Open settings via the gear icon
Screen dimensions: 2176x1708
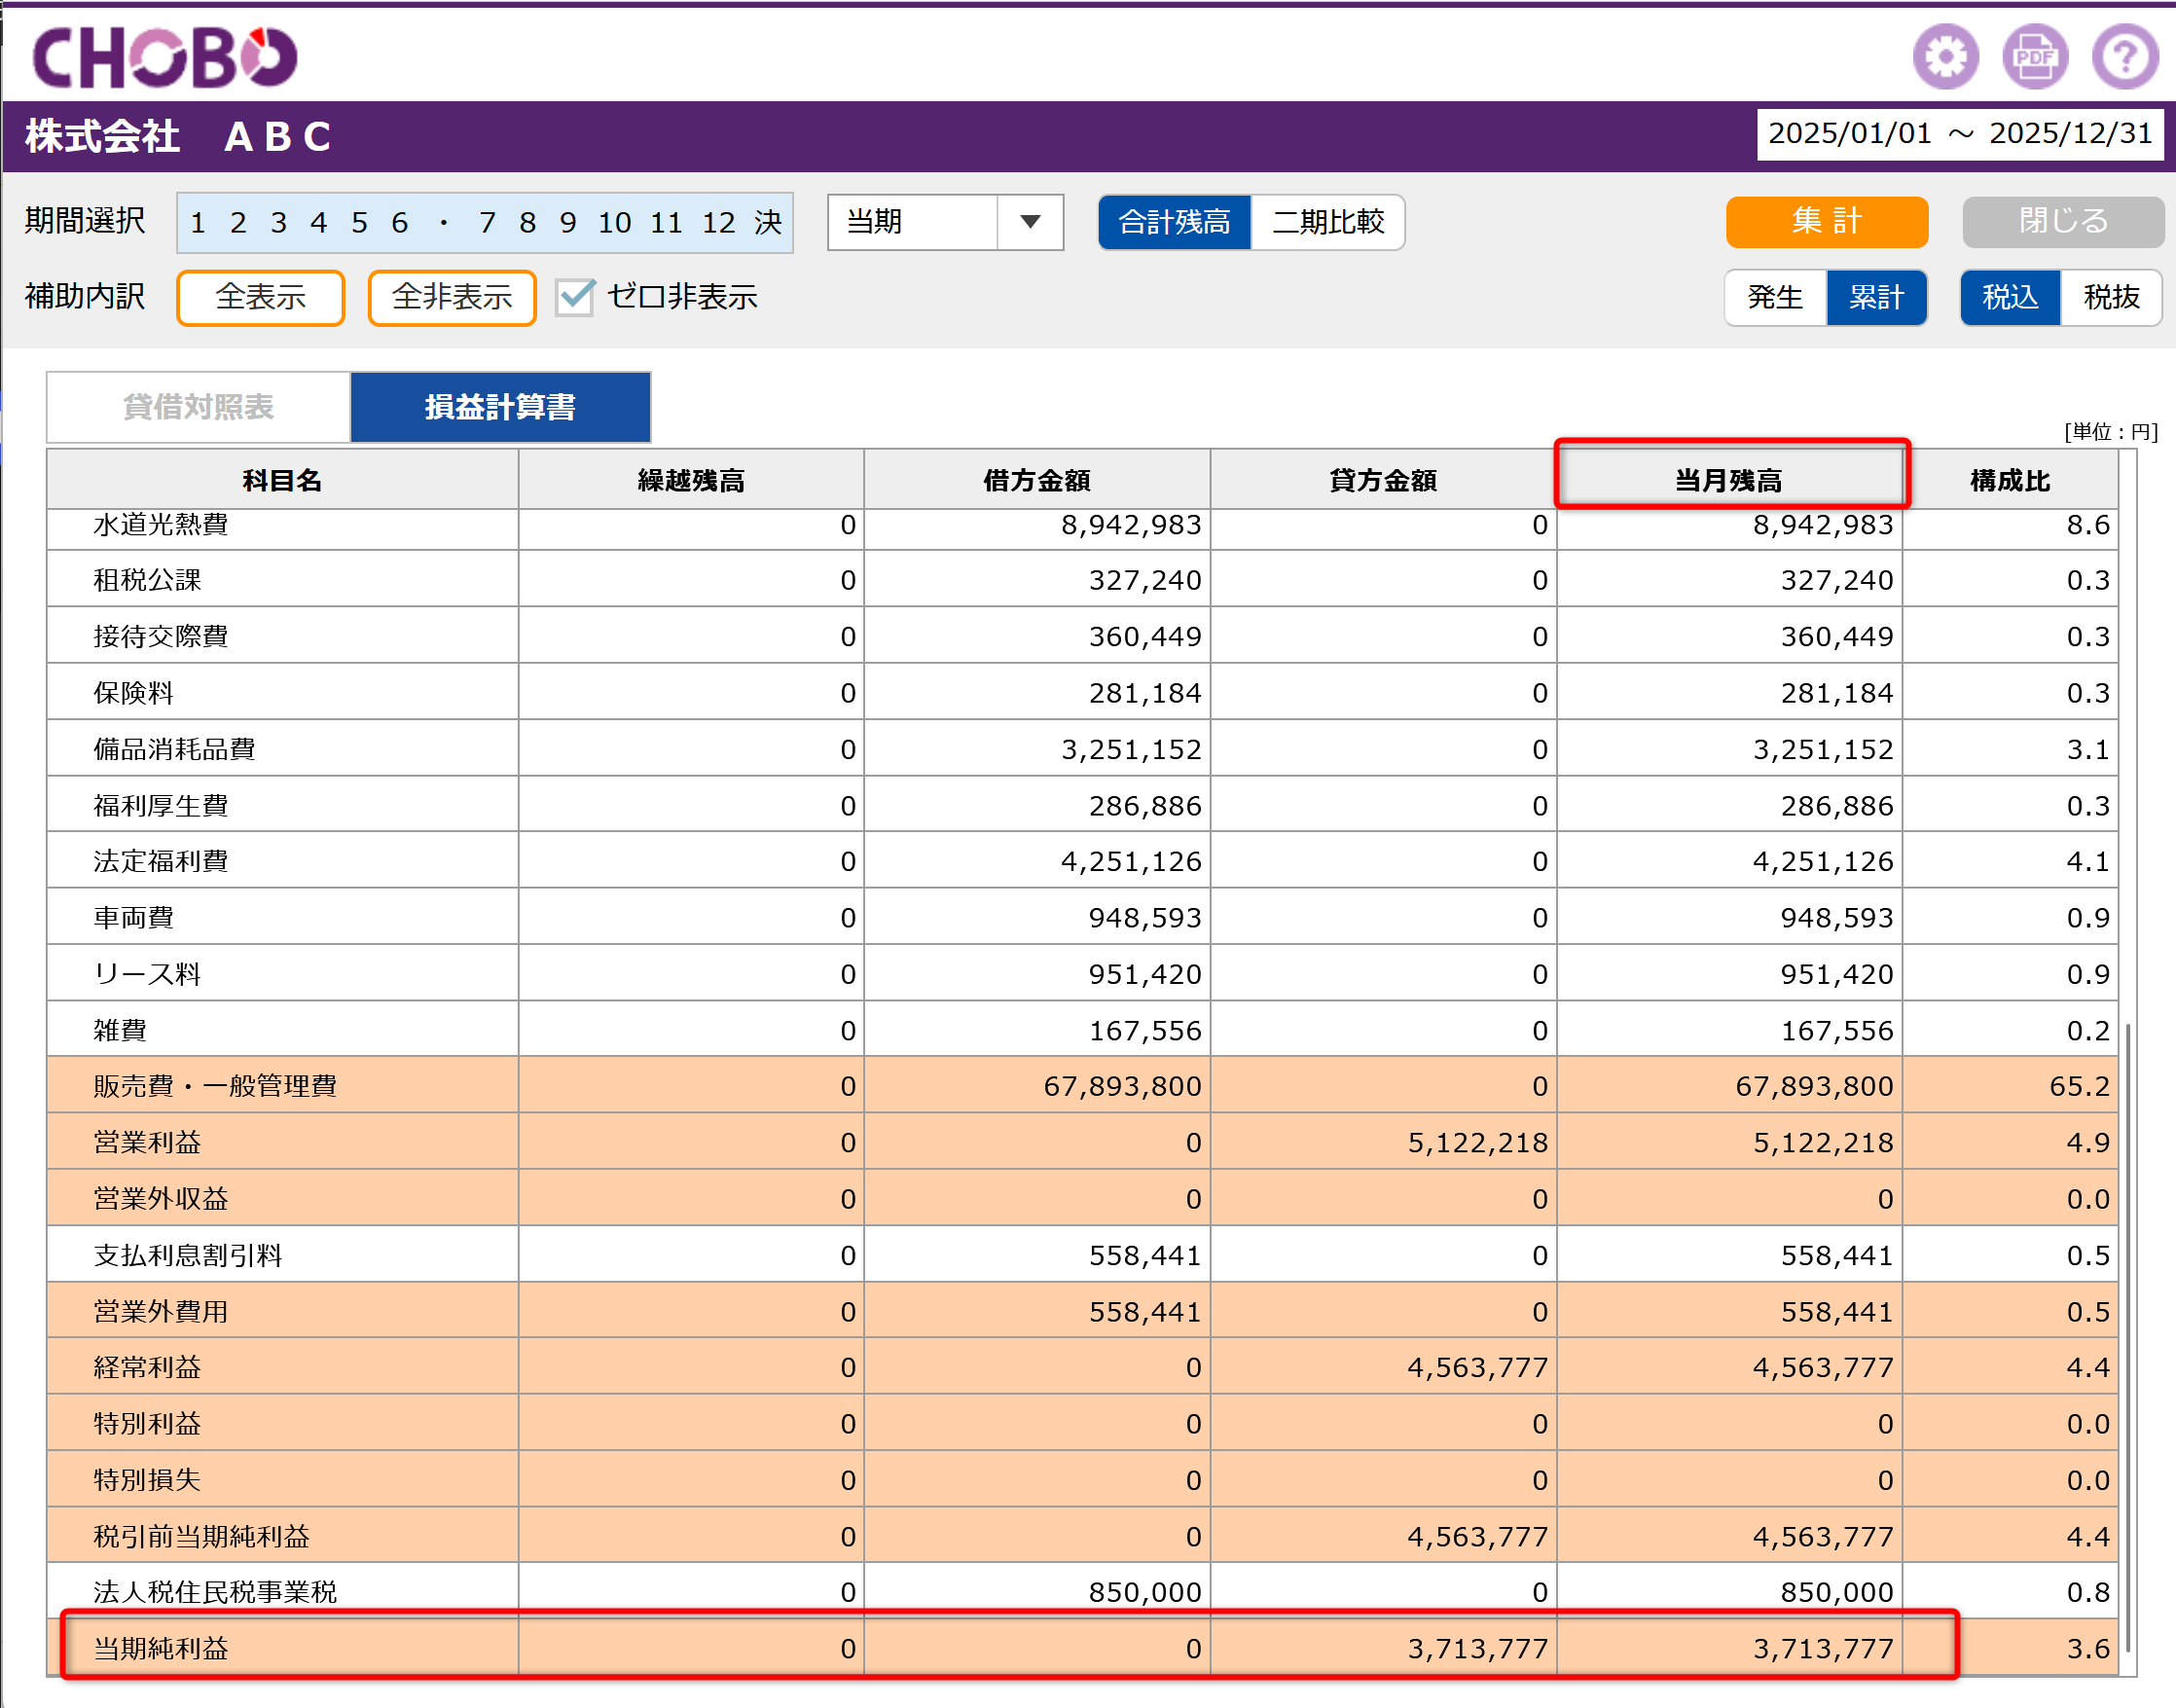(x=1945, y=57)
